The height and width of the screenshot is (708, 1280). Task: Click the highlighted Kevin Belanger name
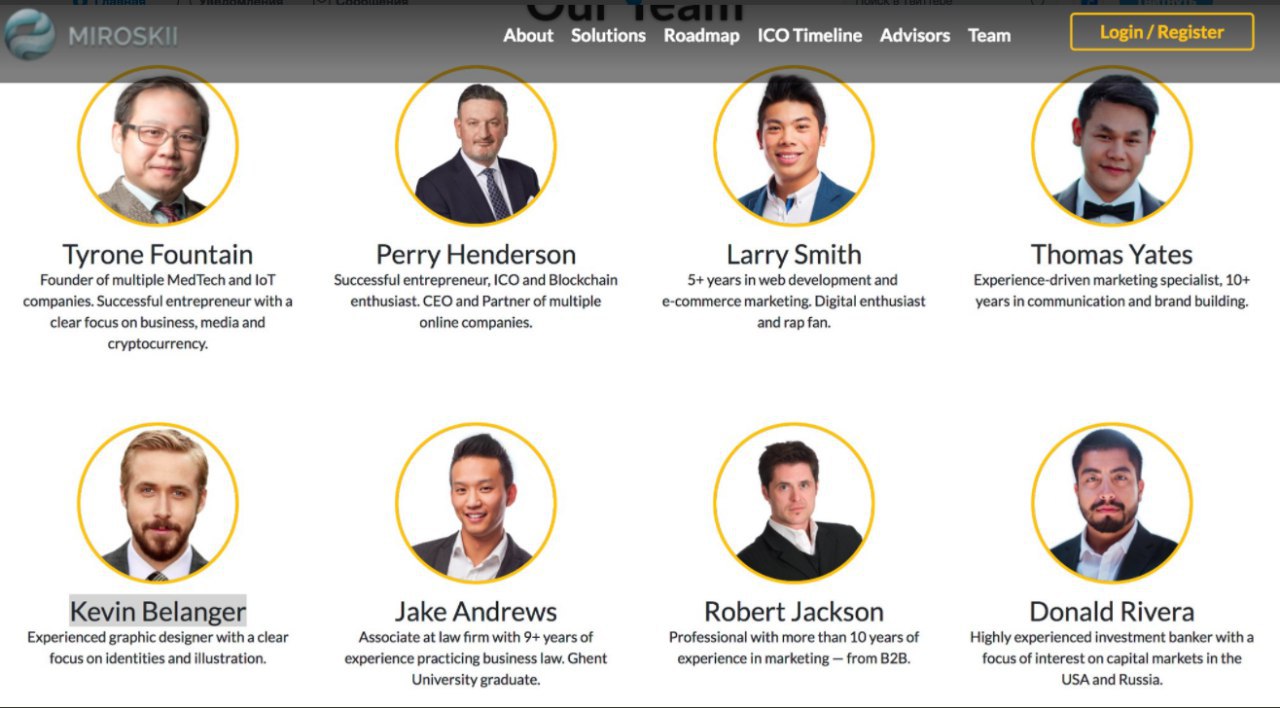click(158, 611)
